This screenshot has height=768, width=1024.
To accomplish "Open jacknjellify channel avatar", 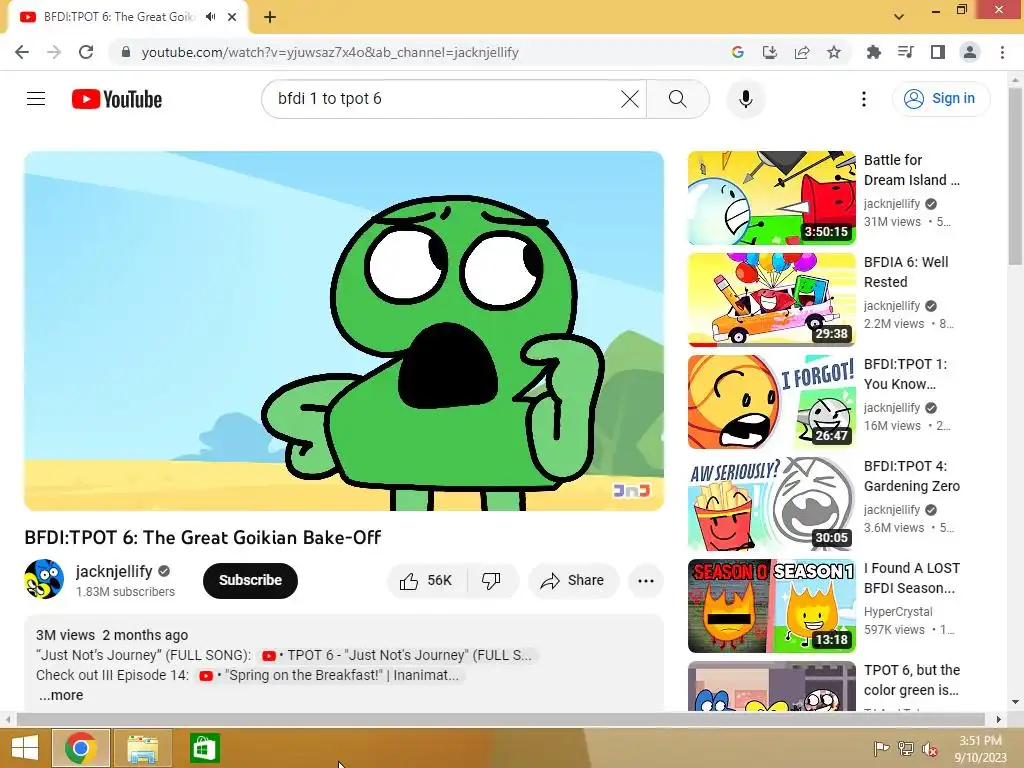I will click(44, 579).
